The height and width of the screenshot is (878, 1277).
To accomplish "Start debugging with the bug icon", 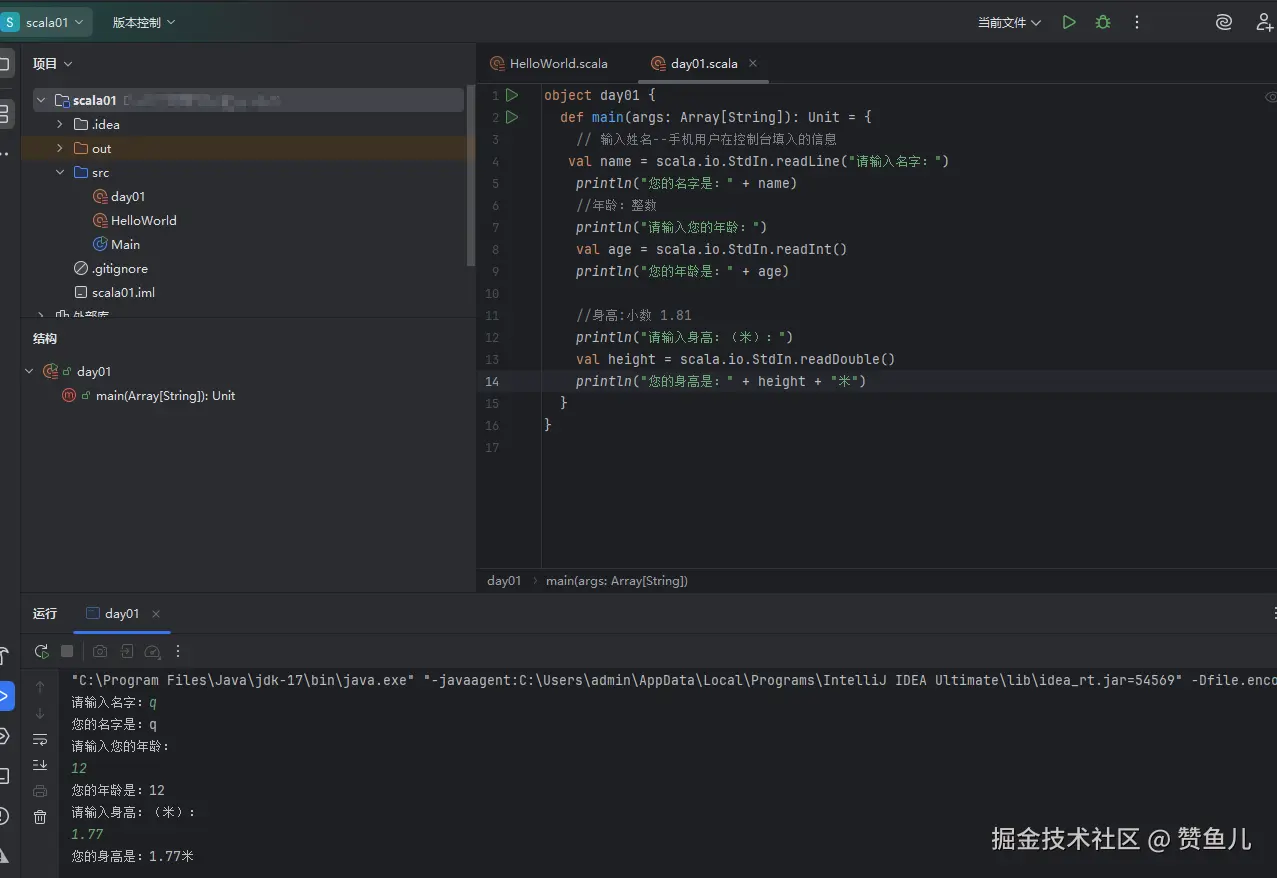I will click(1102, 21).
